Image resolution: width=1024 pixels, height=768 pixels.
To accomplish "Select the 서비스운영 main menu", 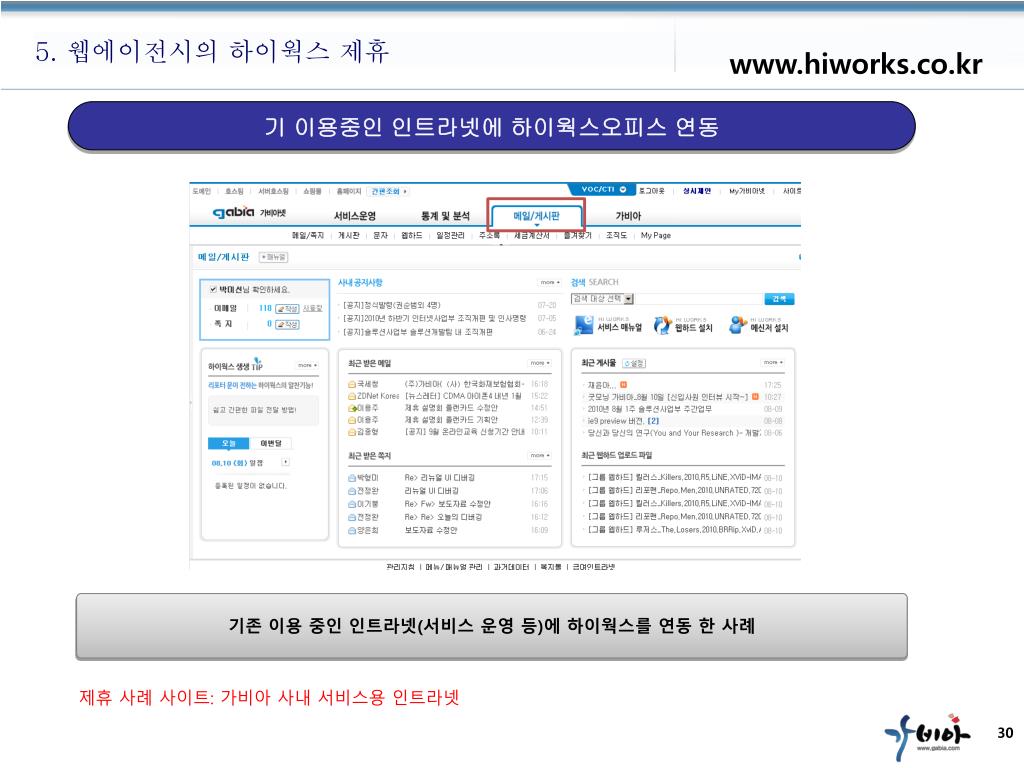I will [355, 216].
